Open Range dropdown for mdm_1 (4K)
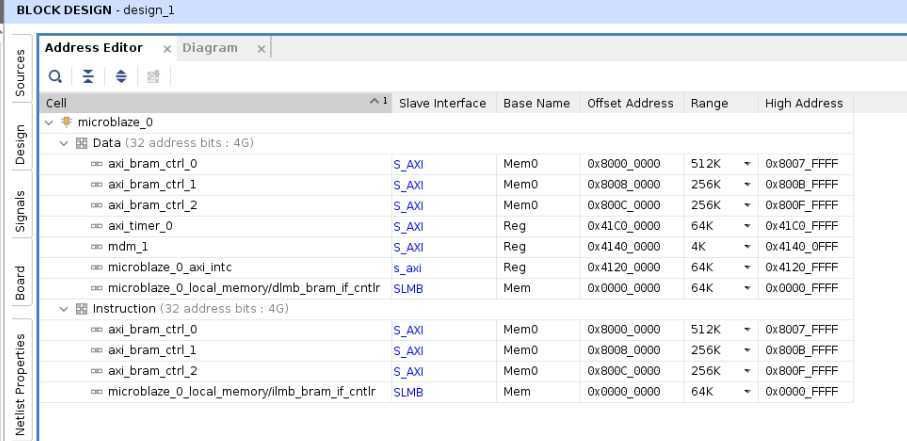 (747, 247)
